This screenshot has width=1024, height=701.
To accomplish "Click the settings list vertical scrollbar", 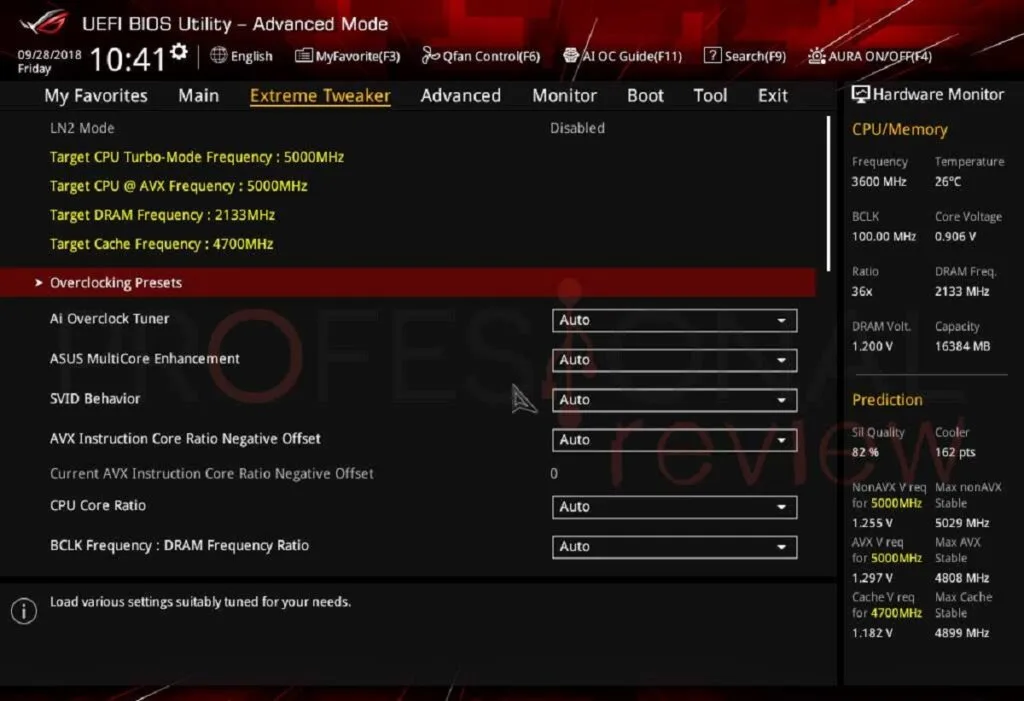I will 829,193.
